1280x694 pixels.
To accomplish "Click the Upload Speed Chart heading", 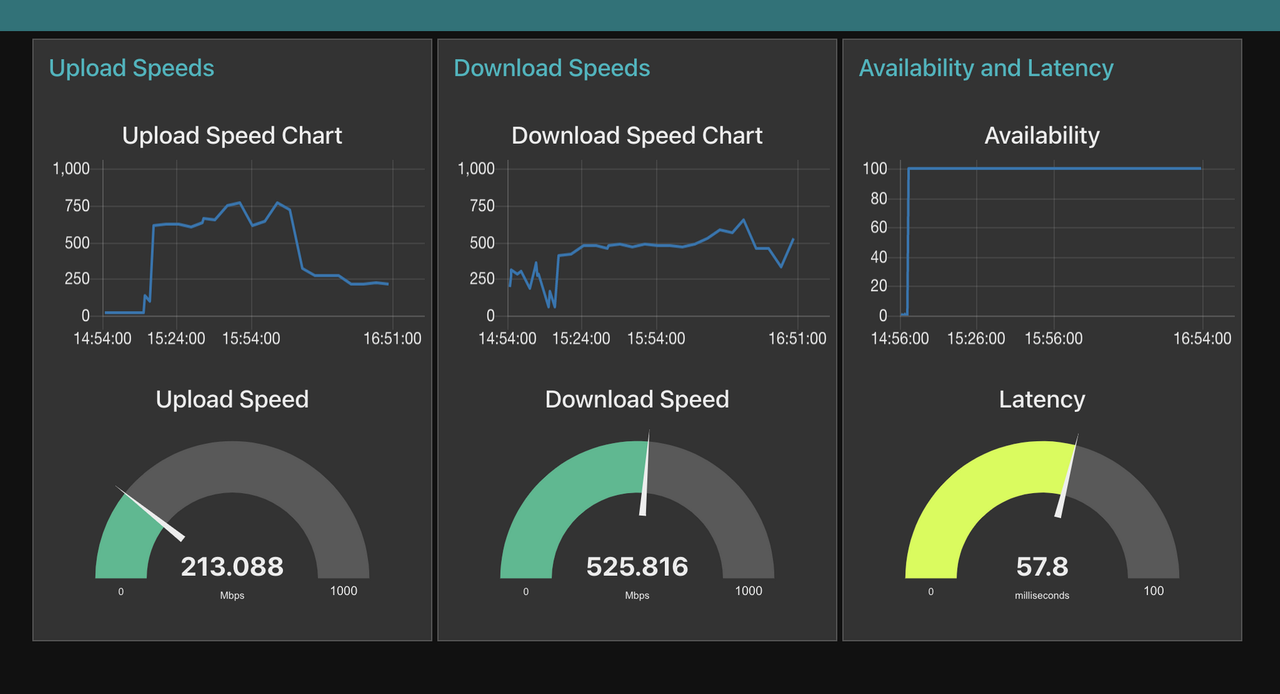I will pos(232,136).
